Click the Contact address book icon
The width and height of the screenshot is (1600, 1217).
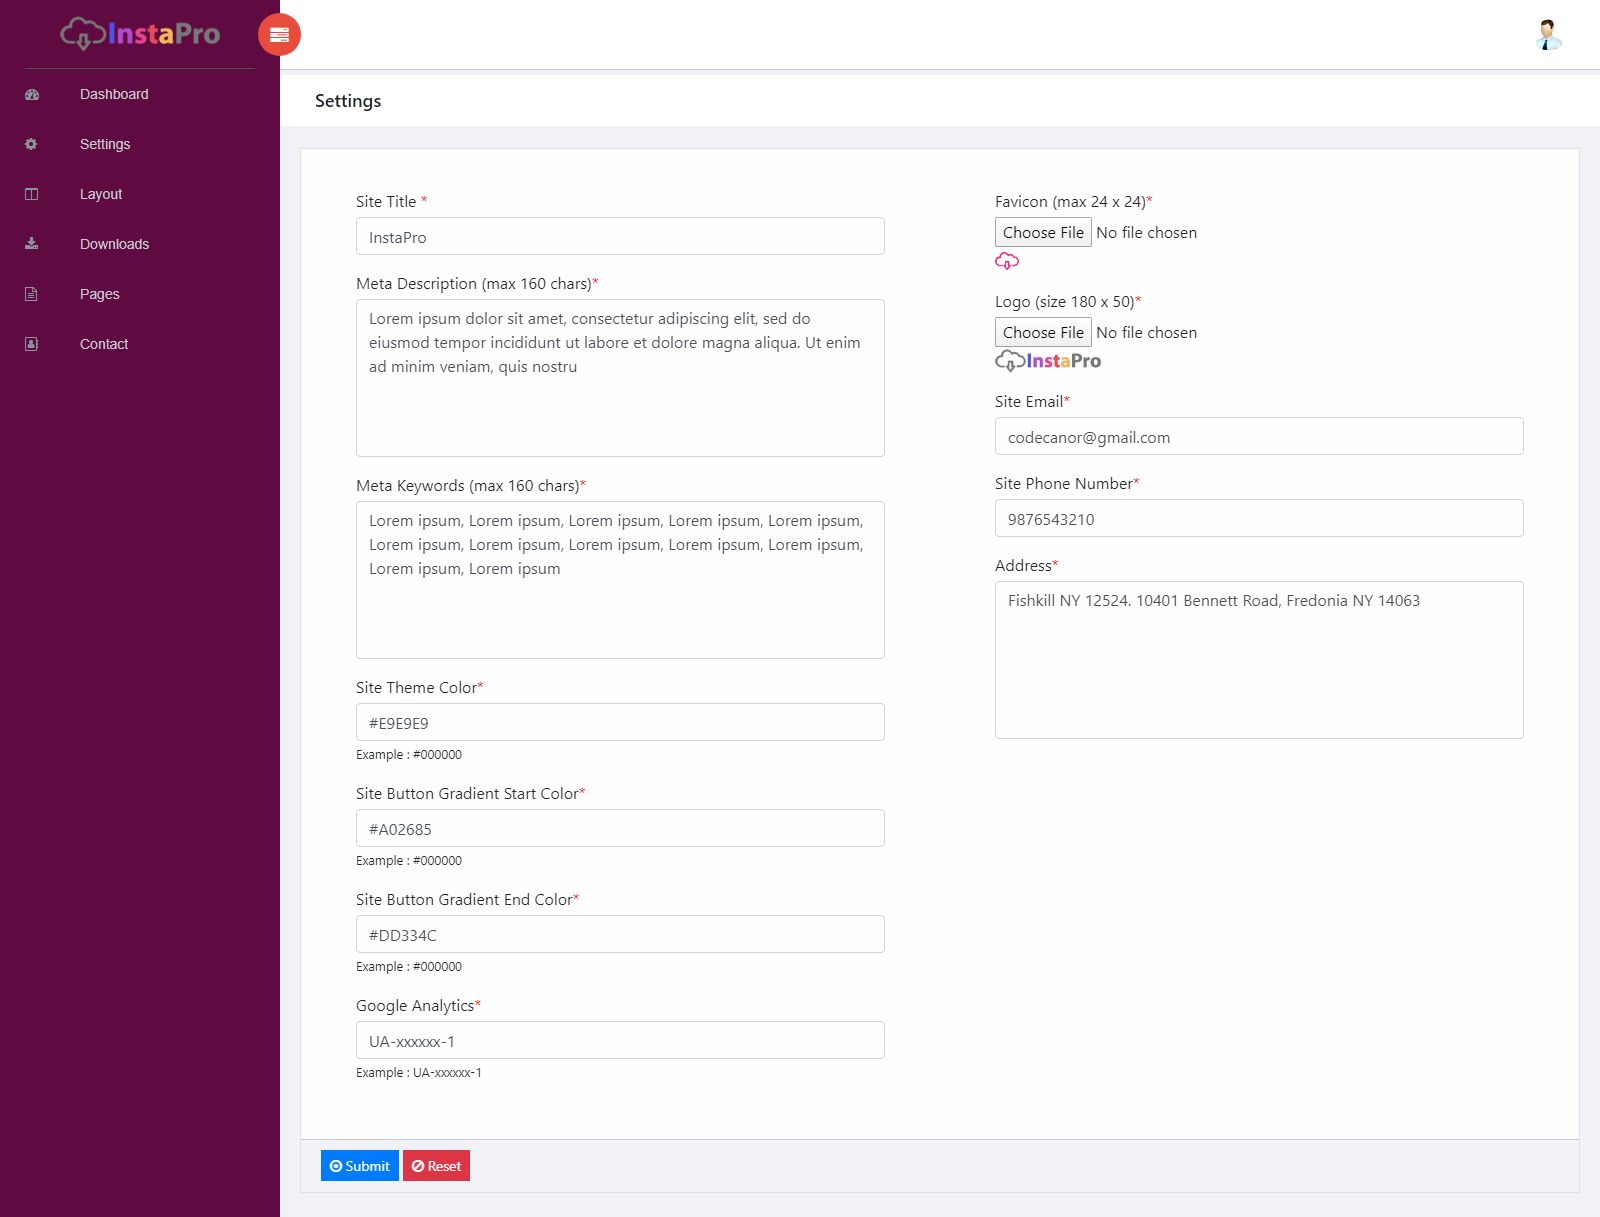point(32,344)
